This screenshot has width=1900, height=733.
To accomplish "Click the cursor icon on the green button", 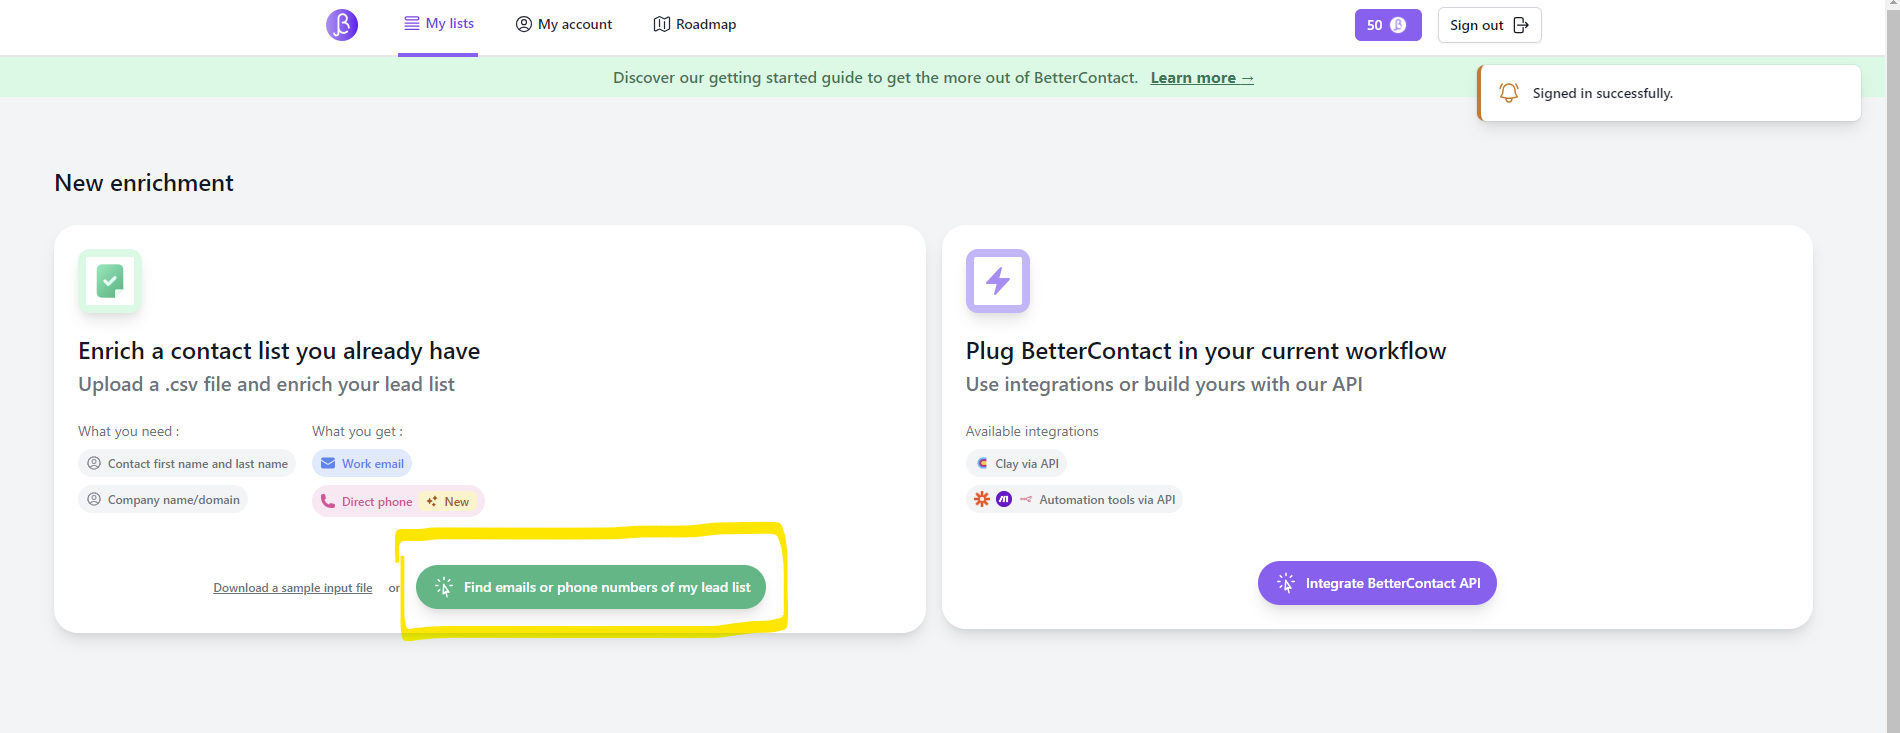I will tap(444, 587).
